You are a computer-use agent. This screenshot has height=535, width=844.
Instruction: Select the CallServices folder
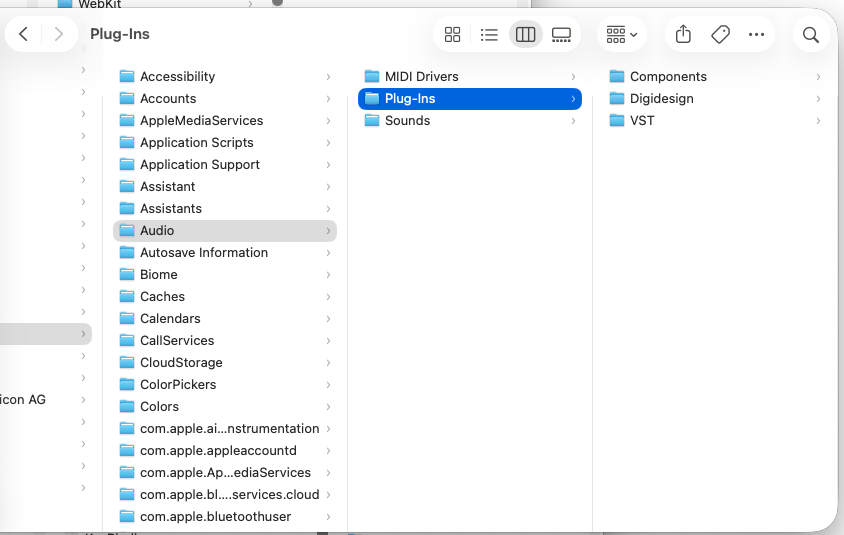224,341
